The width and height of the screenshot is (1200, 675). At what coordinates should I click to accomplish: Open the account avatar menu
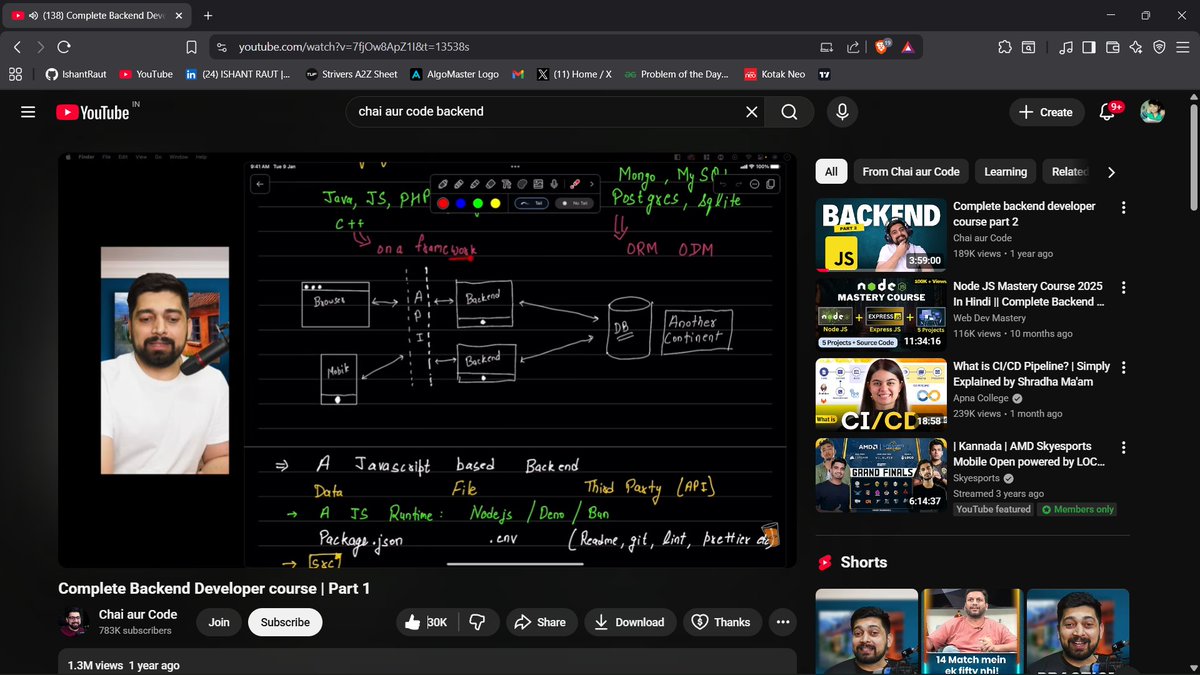[1152, 112]
